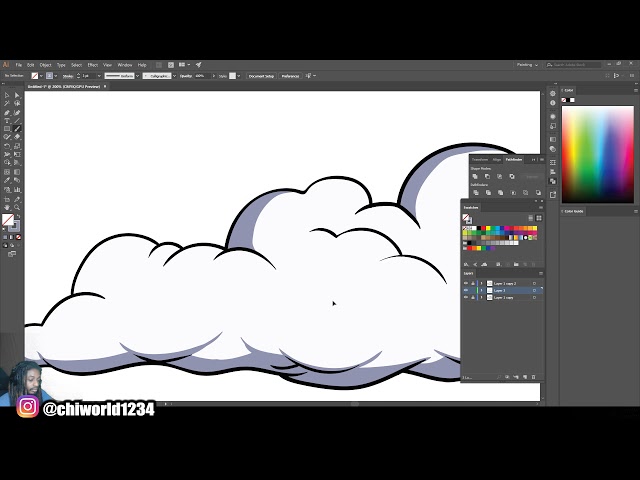Click the Divide pathfinder icon

coord(476,193)
